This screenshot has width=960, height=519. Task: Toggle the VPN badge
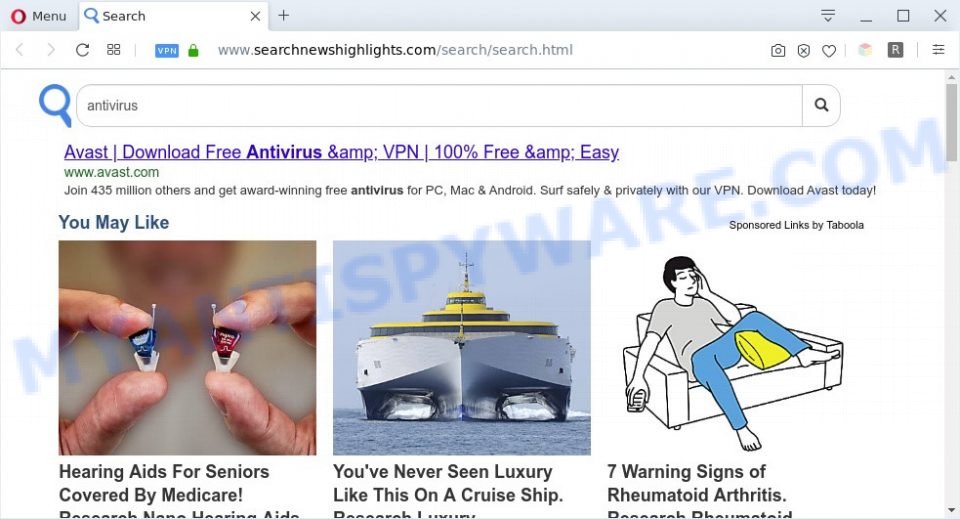click(167, 51)
